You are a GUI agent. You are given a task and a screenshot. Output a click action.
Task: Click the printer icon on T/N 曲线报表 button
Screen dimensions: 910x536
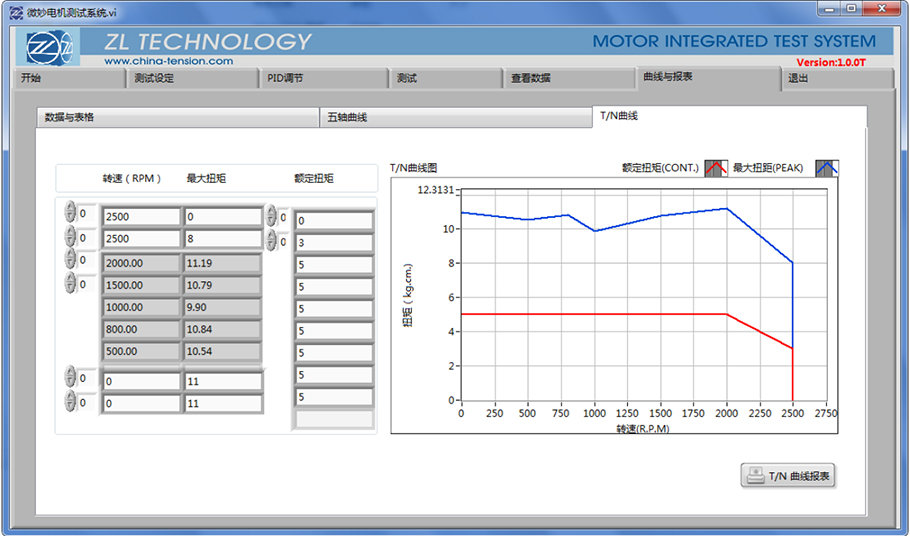click(x=755, y=476)
